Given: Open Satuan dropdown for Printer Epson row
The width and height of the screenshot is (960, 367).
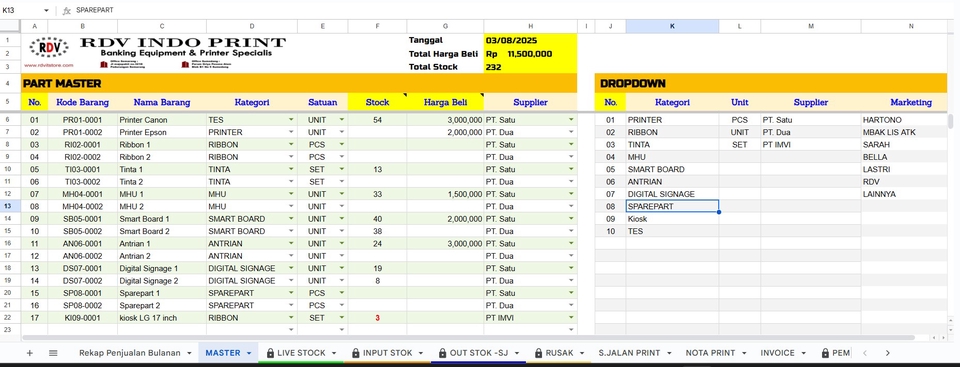Looking at the screenshot, I should click(342, 132).
